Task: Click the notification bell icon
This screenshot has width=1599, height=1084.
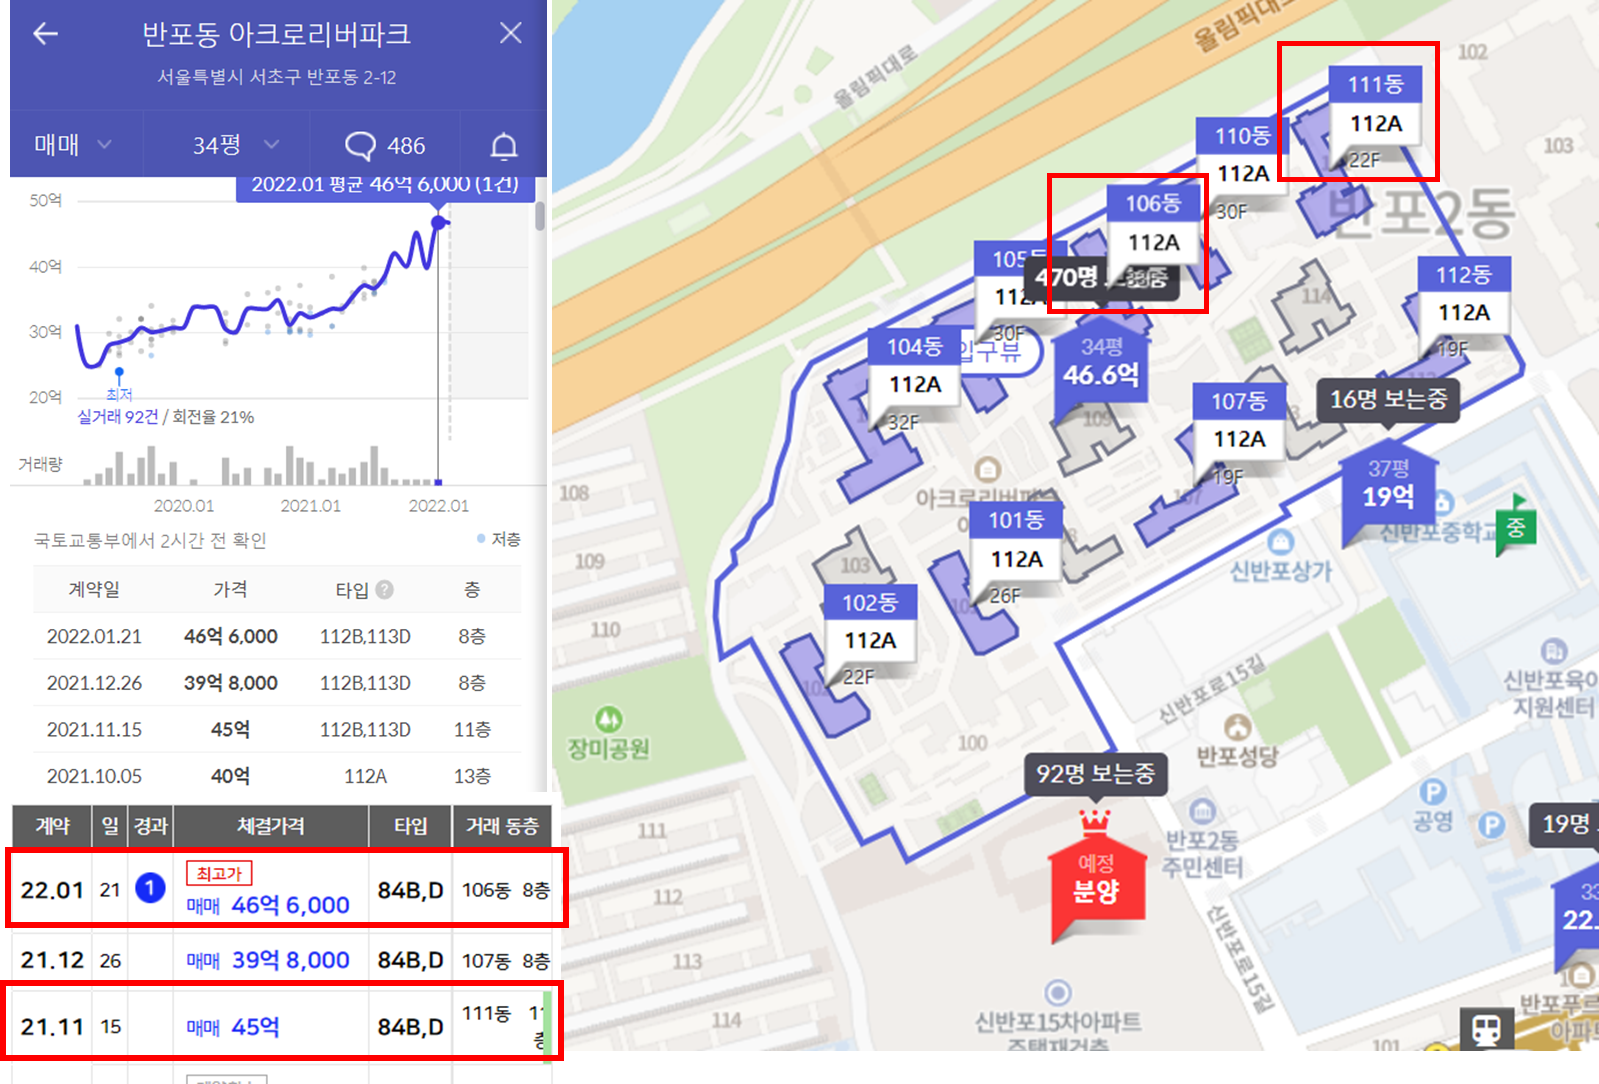Action: pyautogui.click(x=504, y=146)
